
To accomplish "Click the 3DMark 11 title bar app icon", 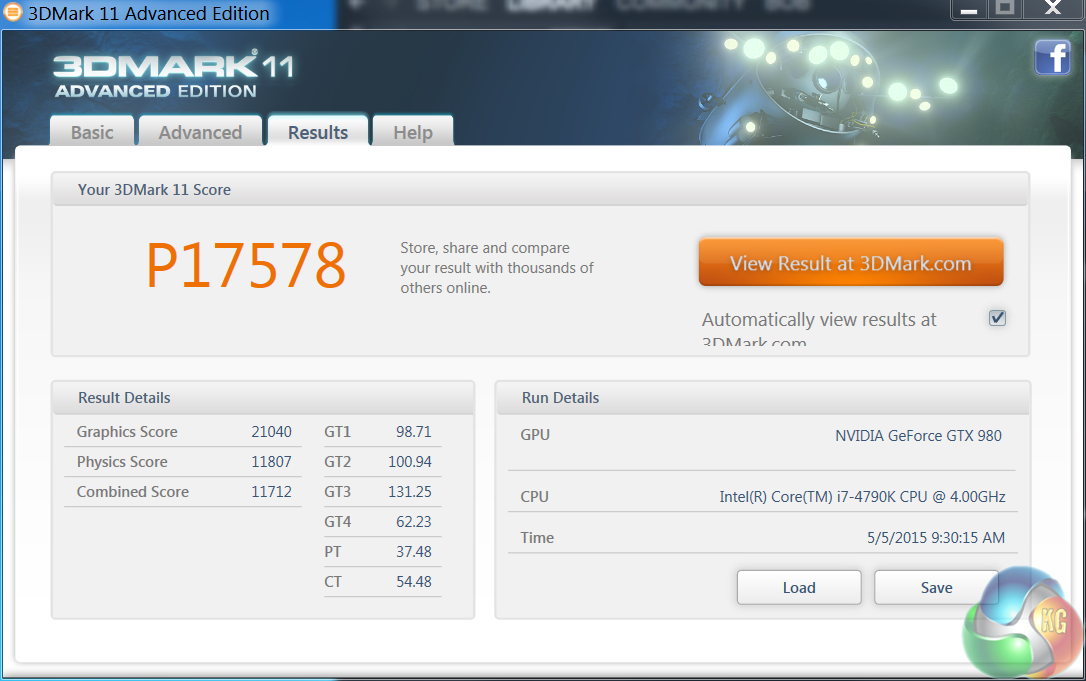I will coord(12,12).
